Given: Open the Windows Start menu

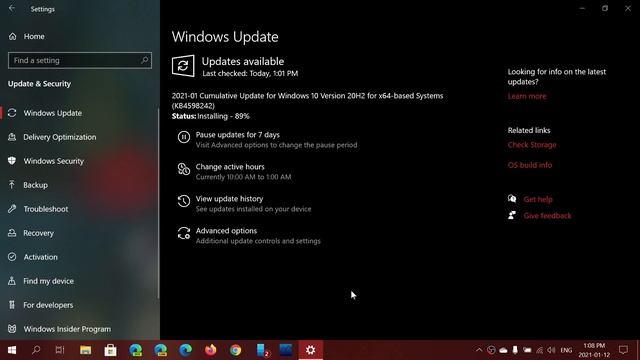Looking at the screenshot, I should 12,350.
